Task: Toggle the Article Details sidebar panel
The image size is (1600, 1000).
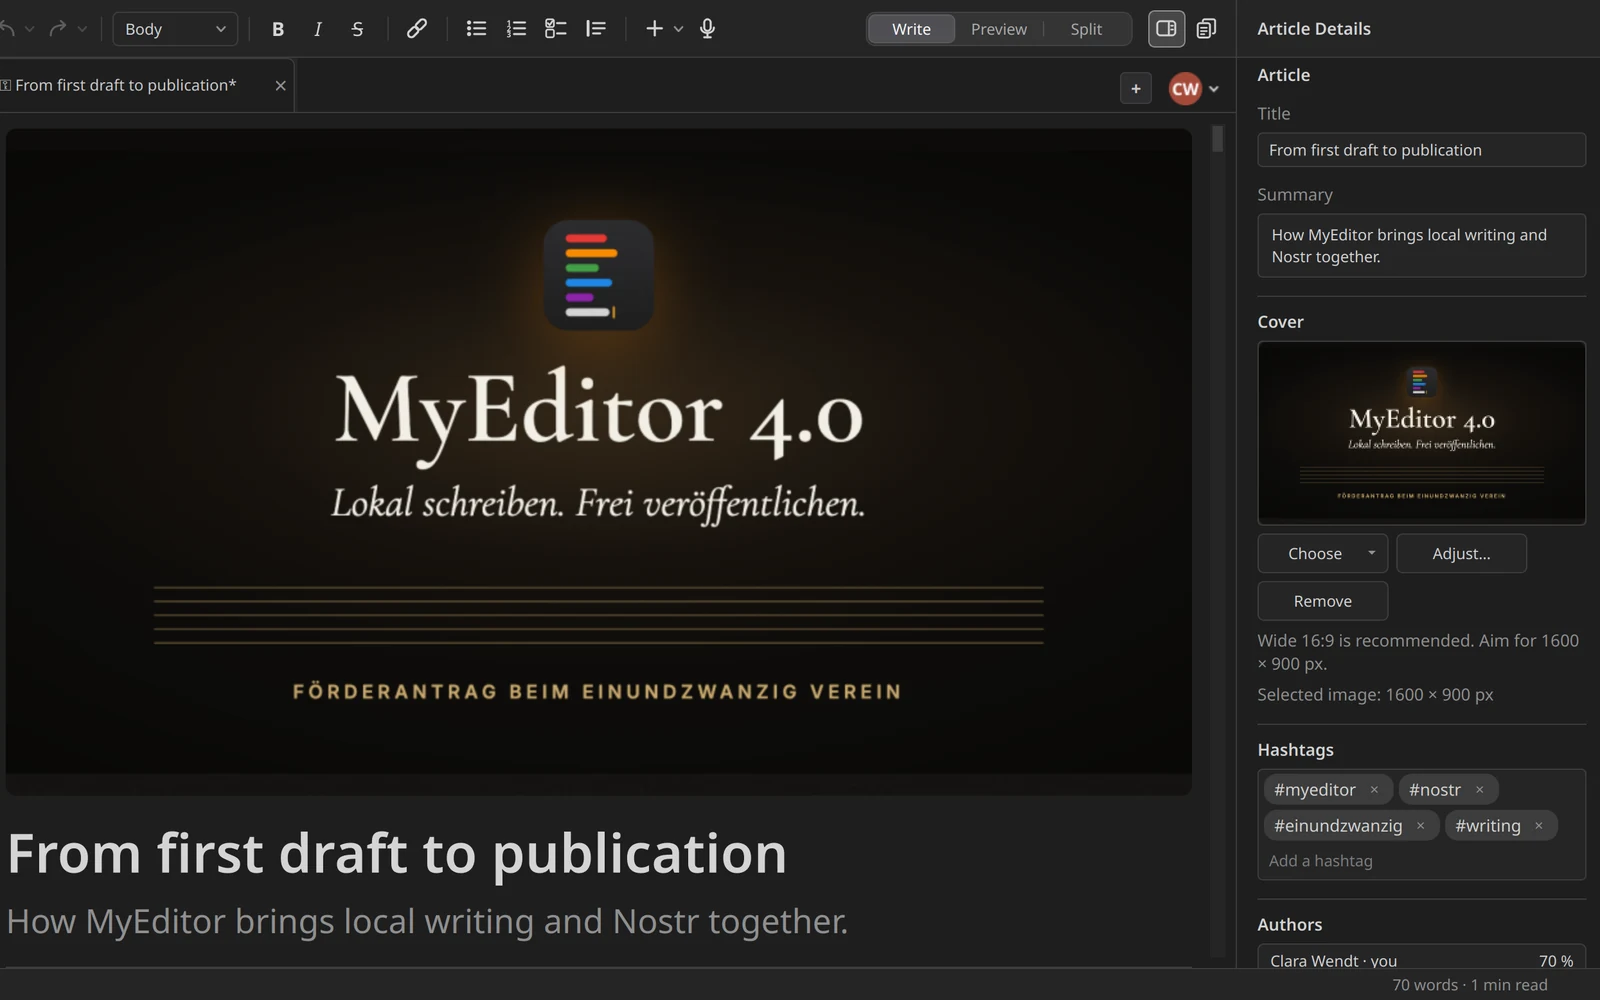Action: coord(1166,29)
